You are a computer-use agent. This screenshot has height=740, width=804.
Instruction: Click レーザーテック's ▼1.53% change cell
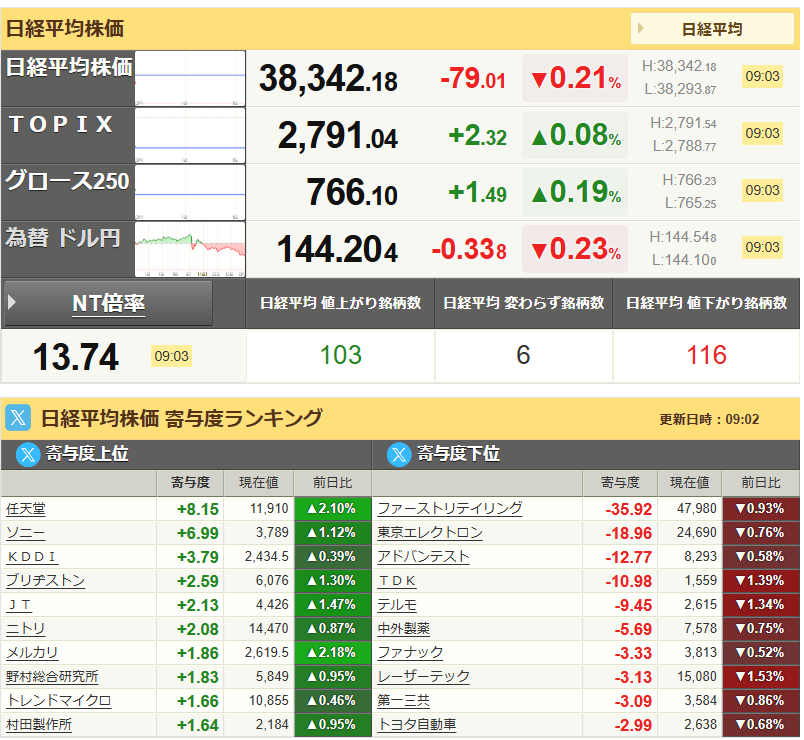click(761, 677)
